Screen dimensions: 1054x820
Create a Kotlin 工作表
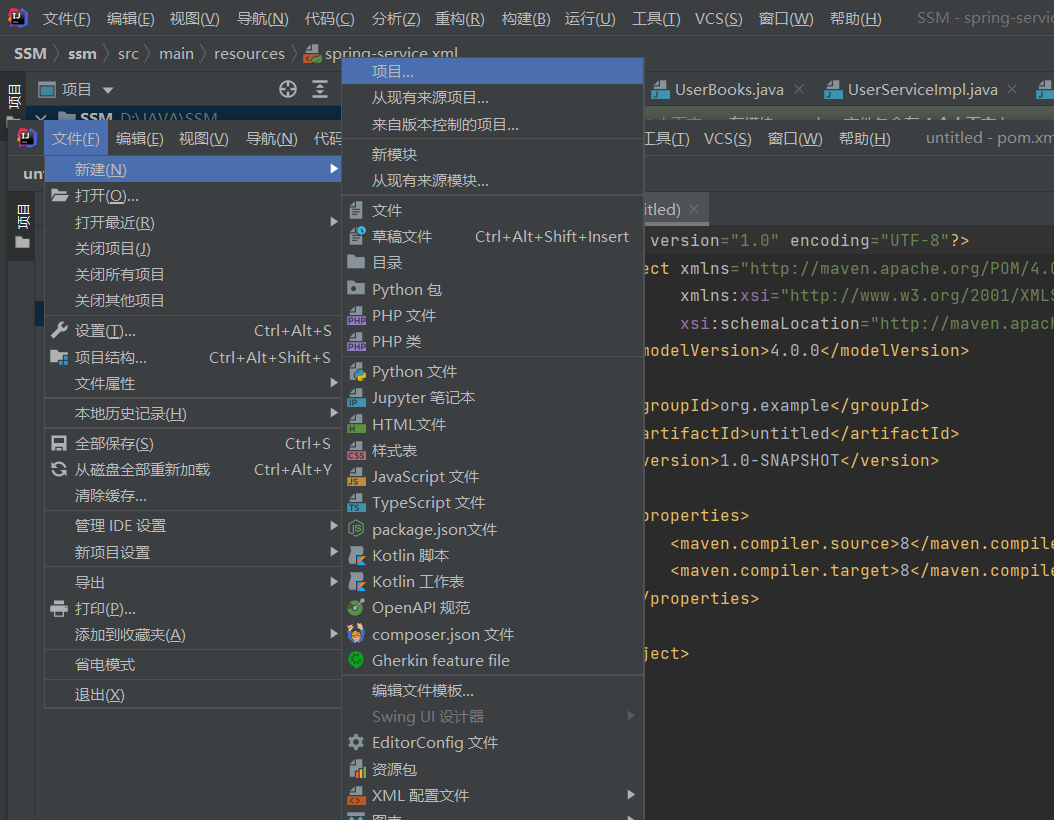493,582
